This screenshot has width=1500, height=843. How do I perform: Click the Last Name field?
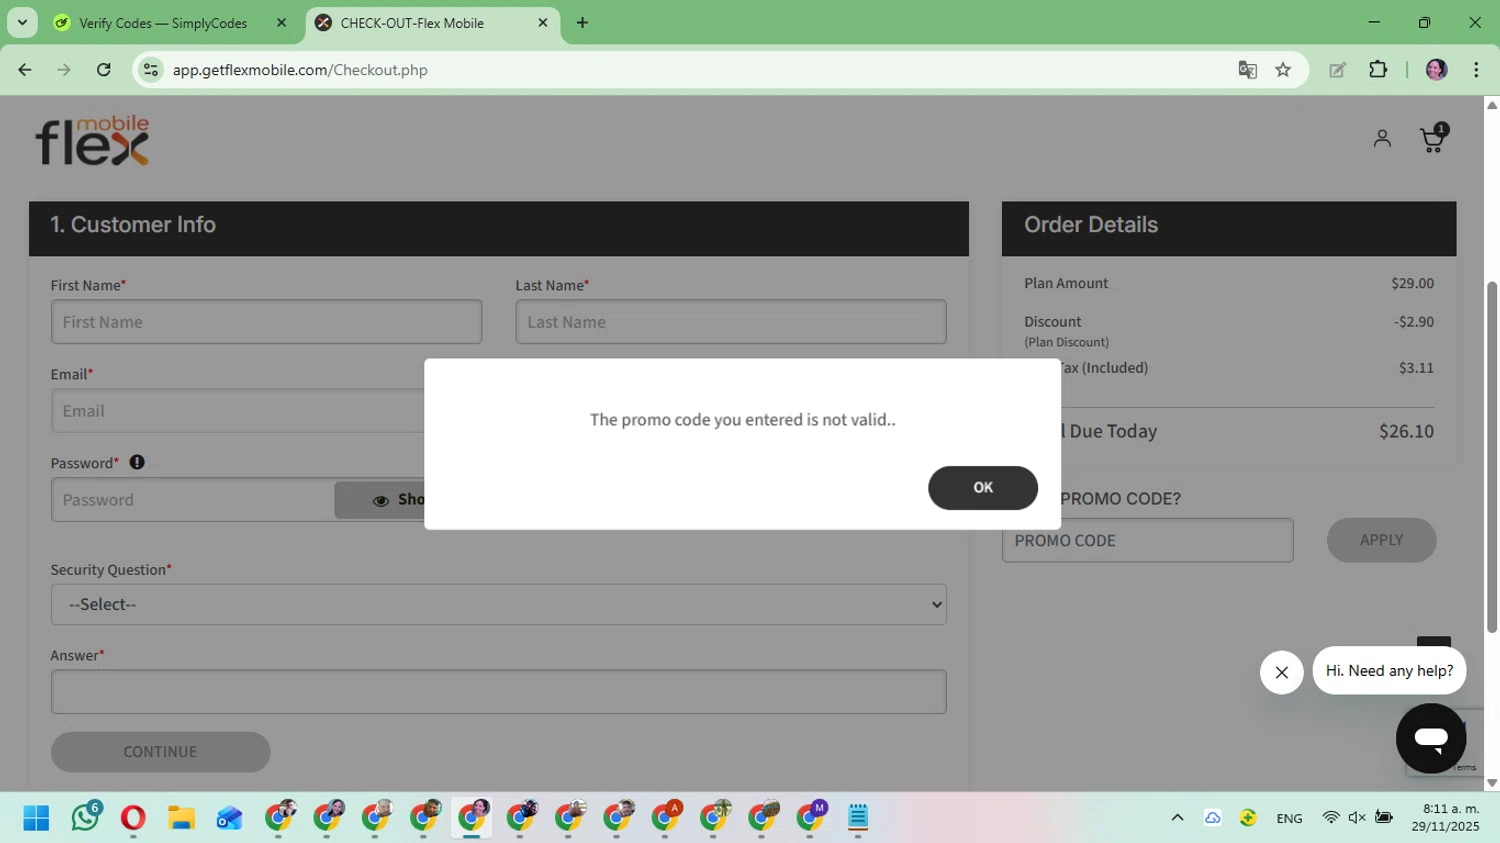pos(731,322)
